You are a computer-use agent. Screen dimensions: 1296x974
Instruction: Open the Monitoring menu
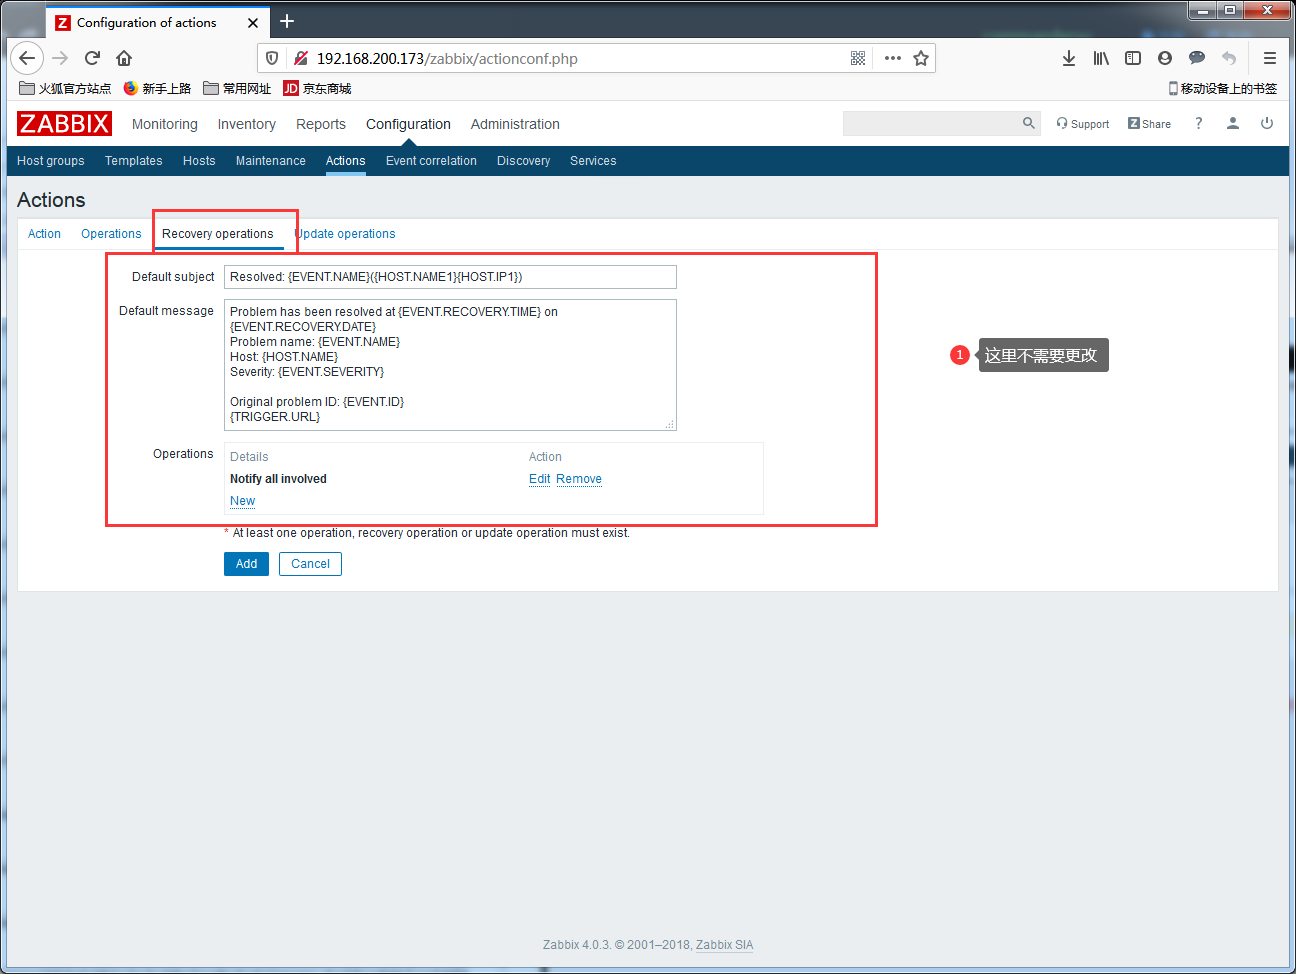(x=165, y=124)
